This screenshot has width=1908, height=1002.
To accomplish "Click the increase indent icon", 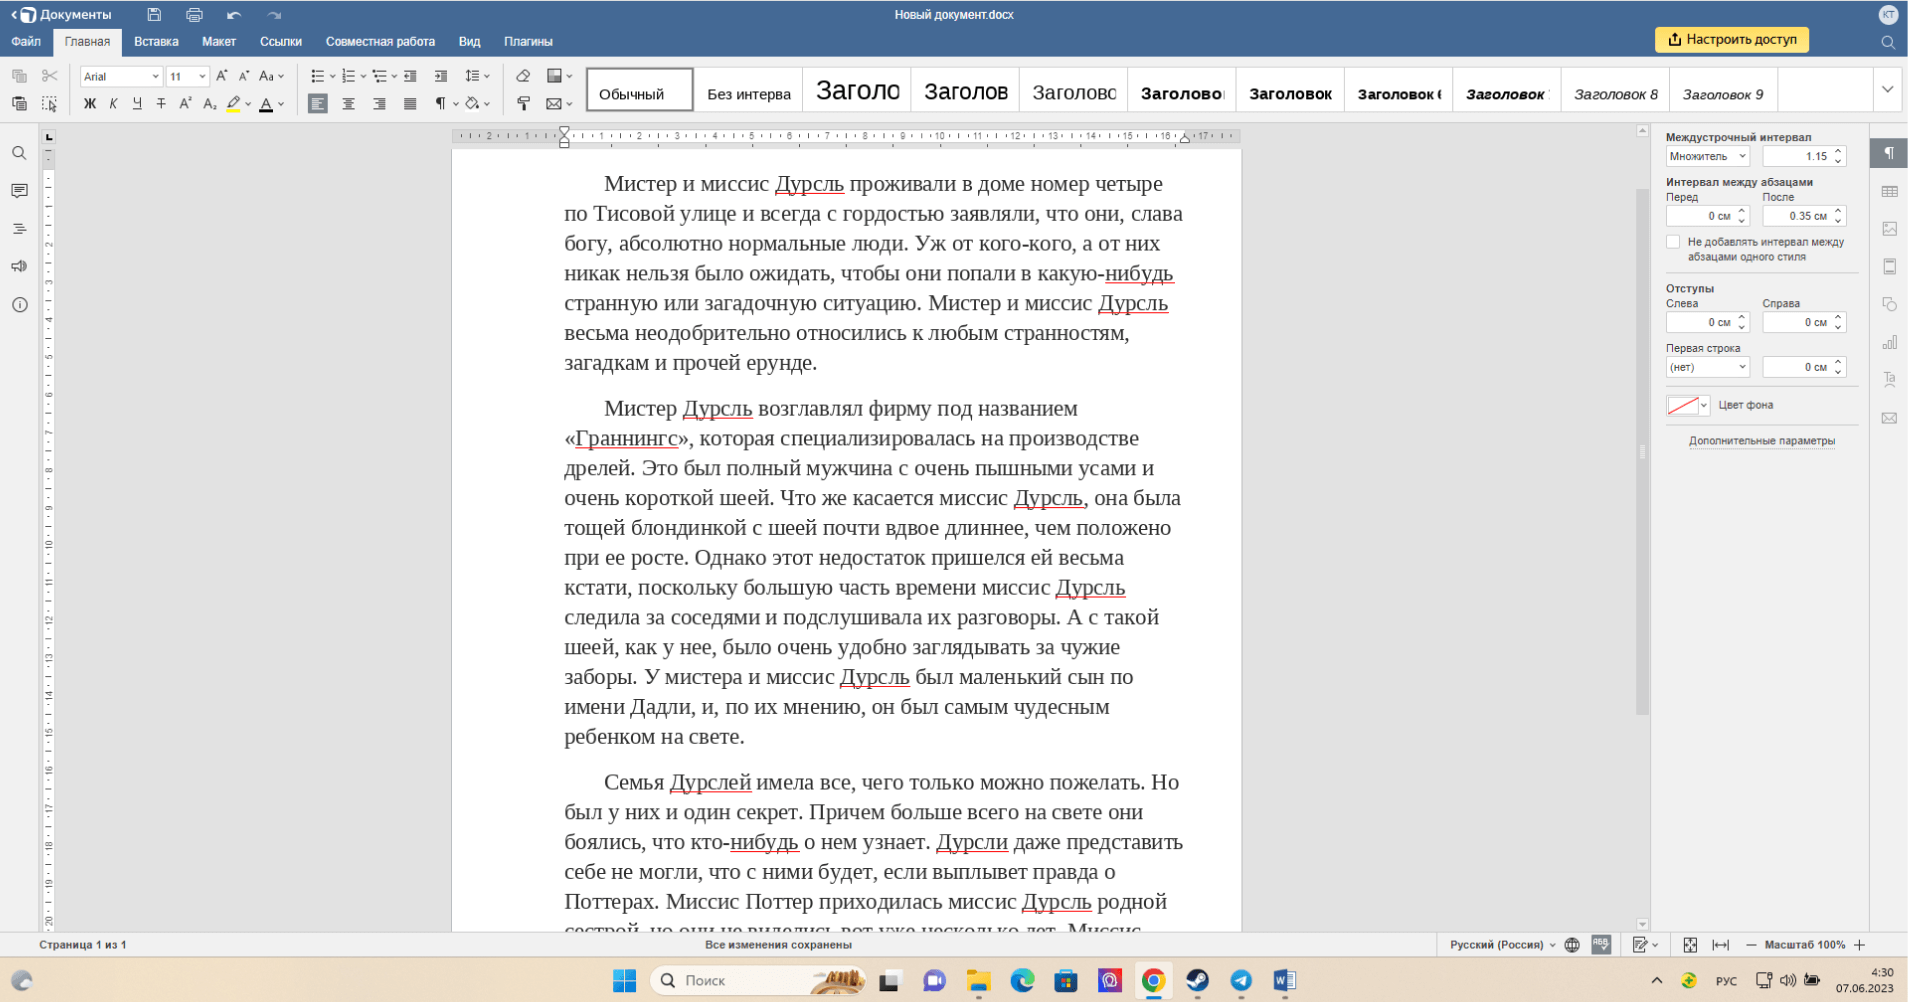I will click(x=441, y=76).
